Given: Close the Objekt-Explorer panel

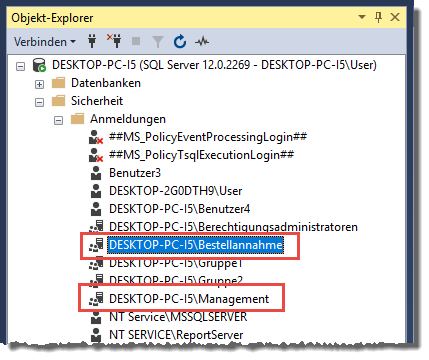Looking at the screenshot, I should point(395,17).
